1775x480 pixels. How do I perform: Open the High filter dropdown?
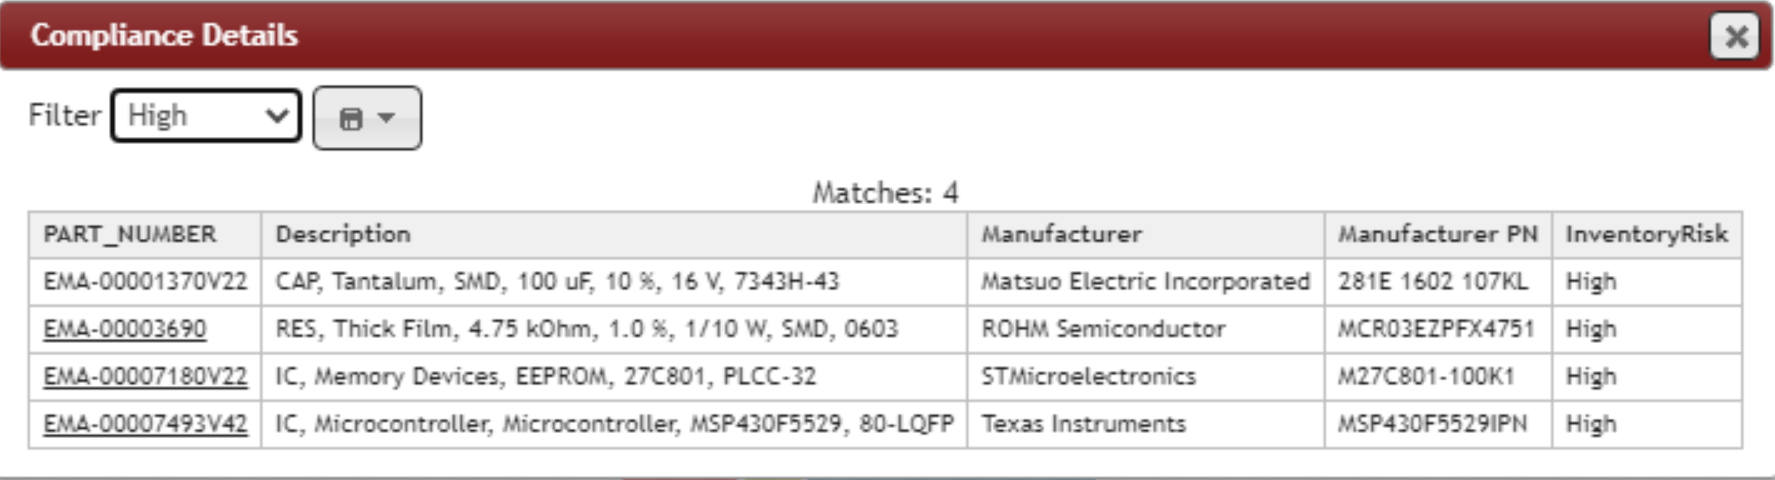coord(206,116)
